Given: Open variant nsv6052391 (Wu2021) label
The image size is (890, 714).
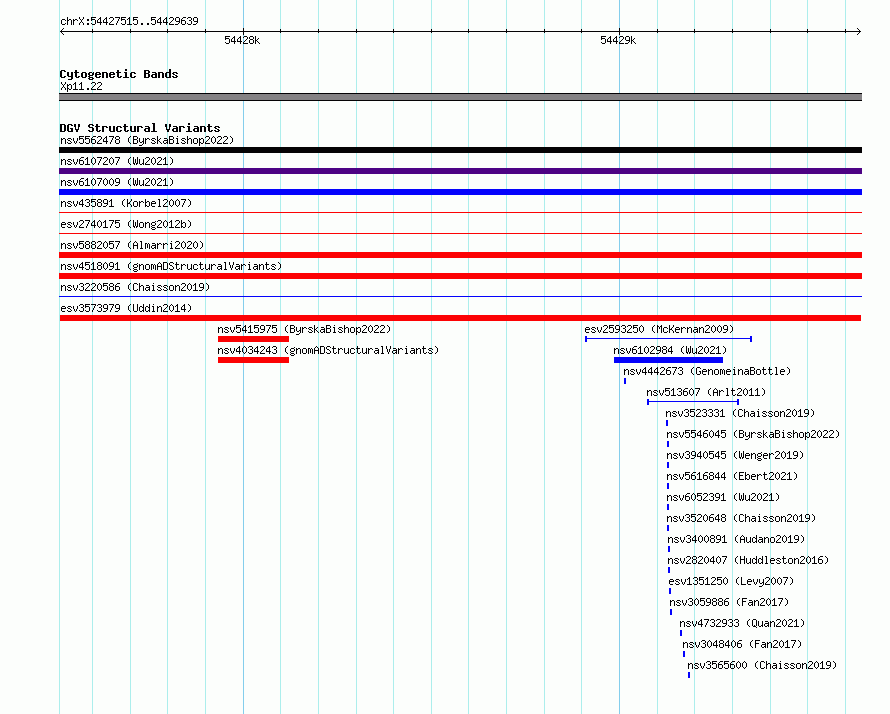Looking at the screenshot, I should click(x=723, y=497).
